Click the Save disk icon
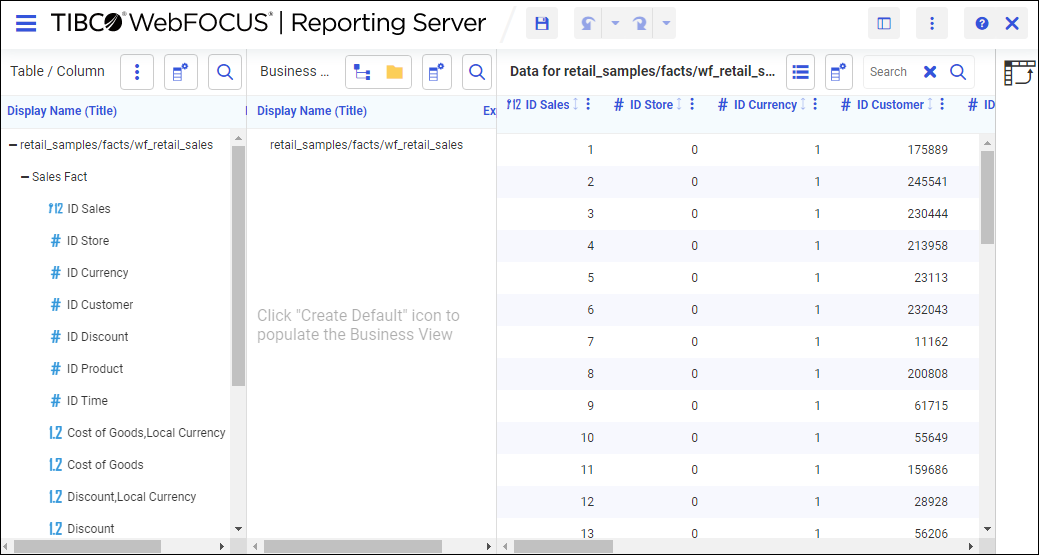 [x=542, y=23]
